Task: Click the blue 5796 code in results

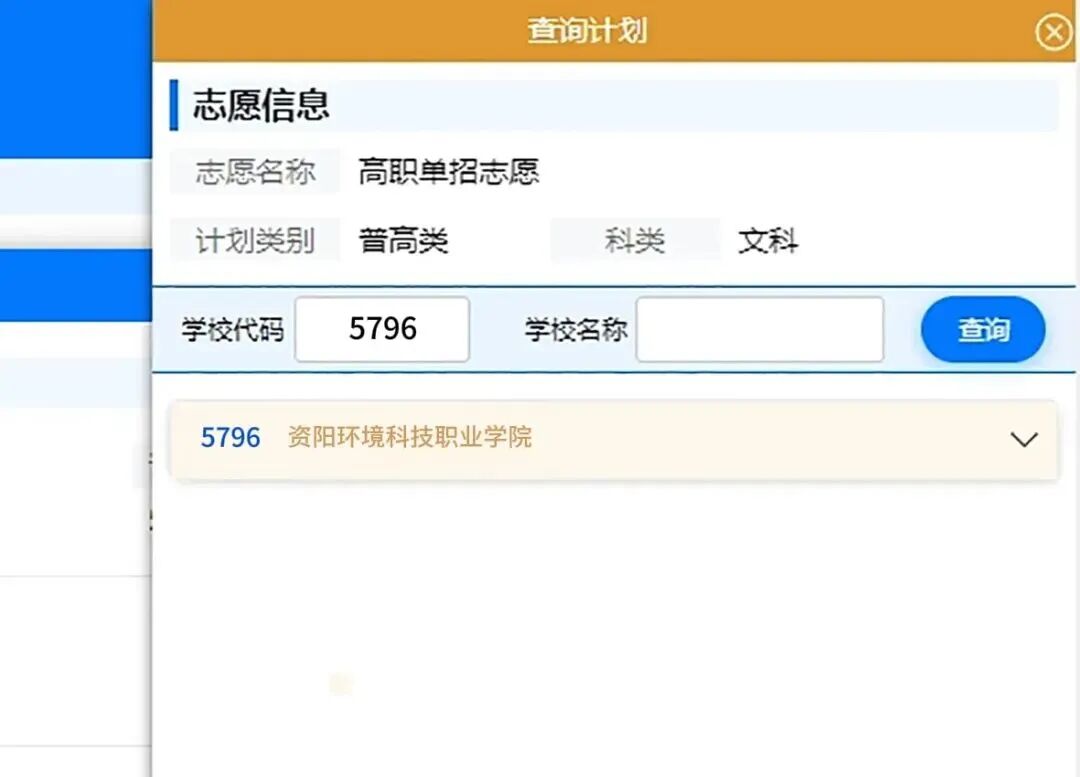Action: pos(231,437)
